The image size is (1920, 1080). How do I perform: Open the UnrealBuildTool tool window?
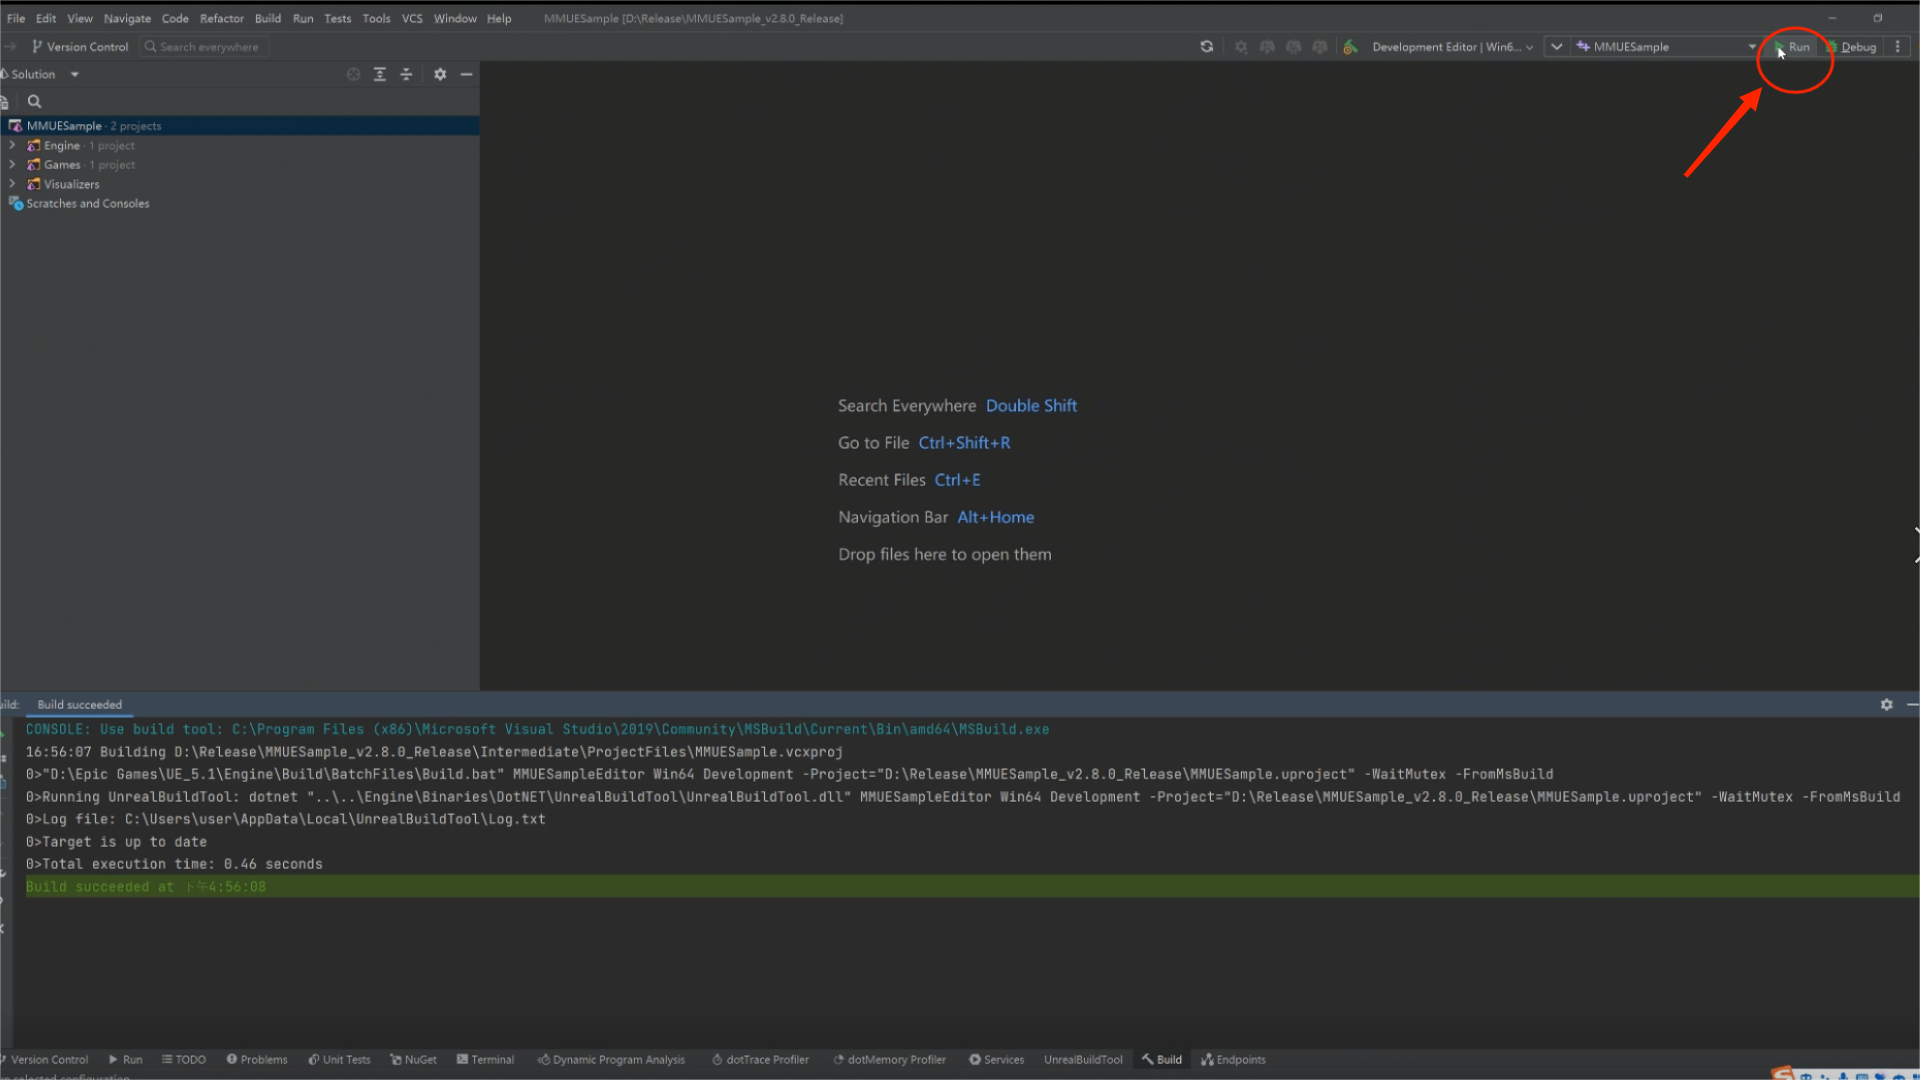(x=1083, y=1059)
